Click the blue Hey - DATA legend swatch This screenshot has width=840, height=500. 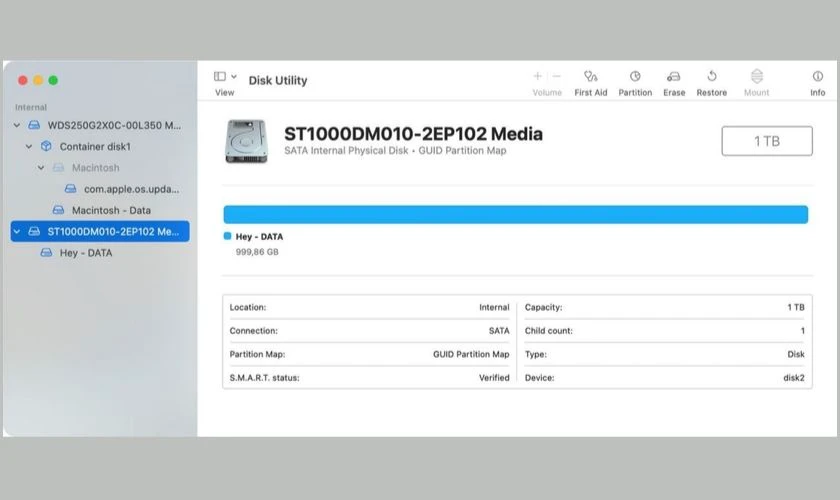click(227, 236)
